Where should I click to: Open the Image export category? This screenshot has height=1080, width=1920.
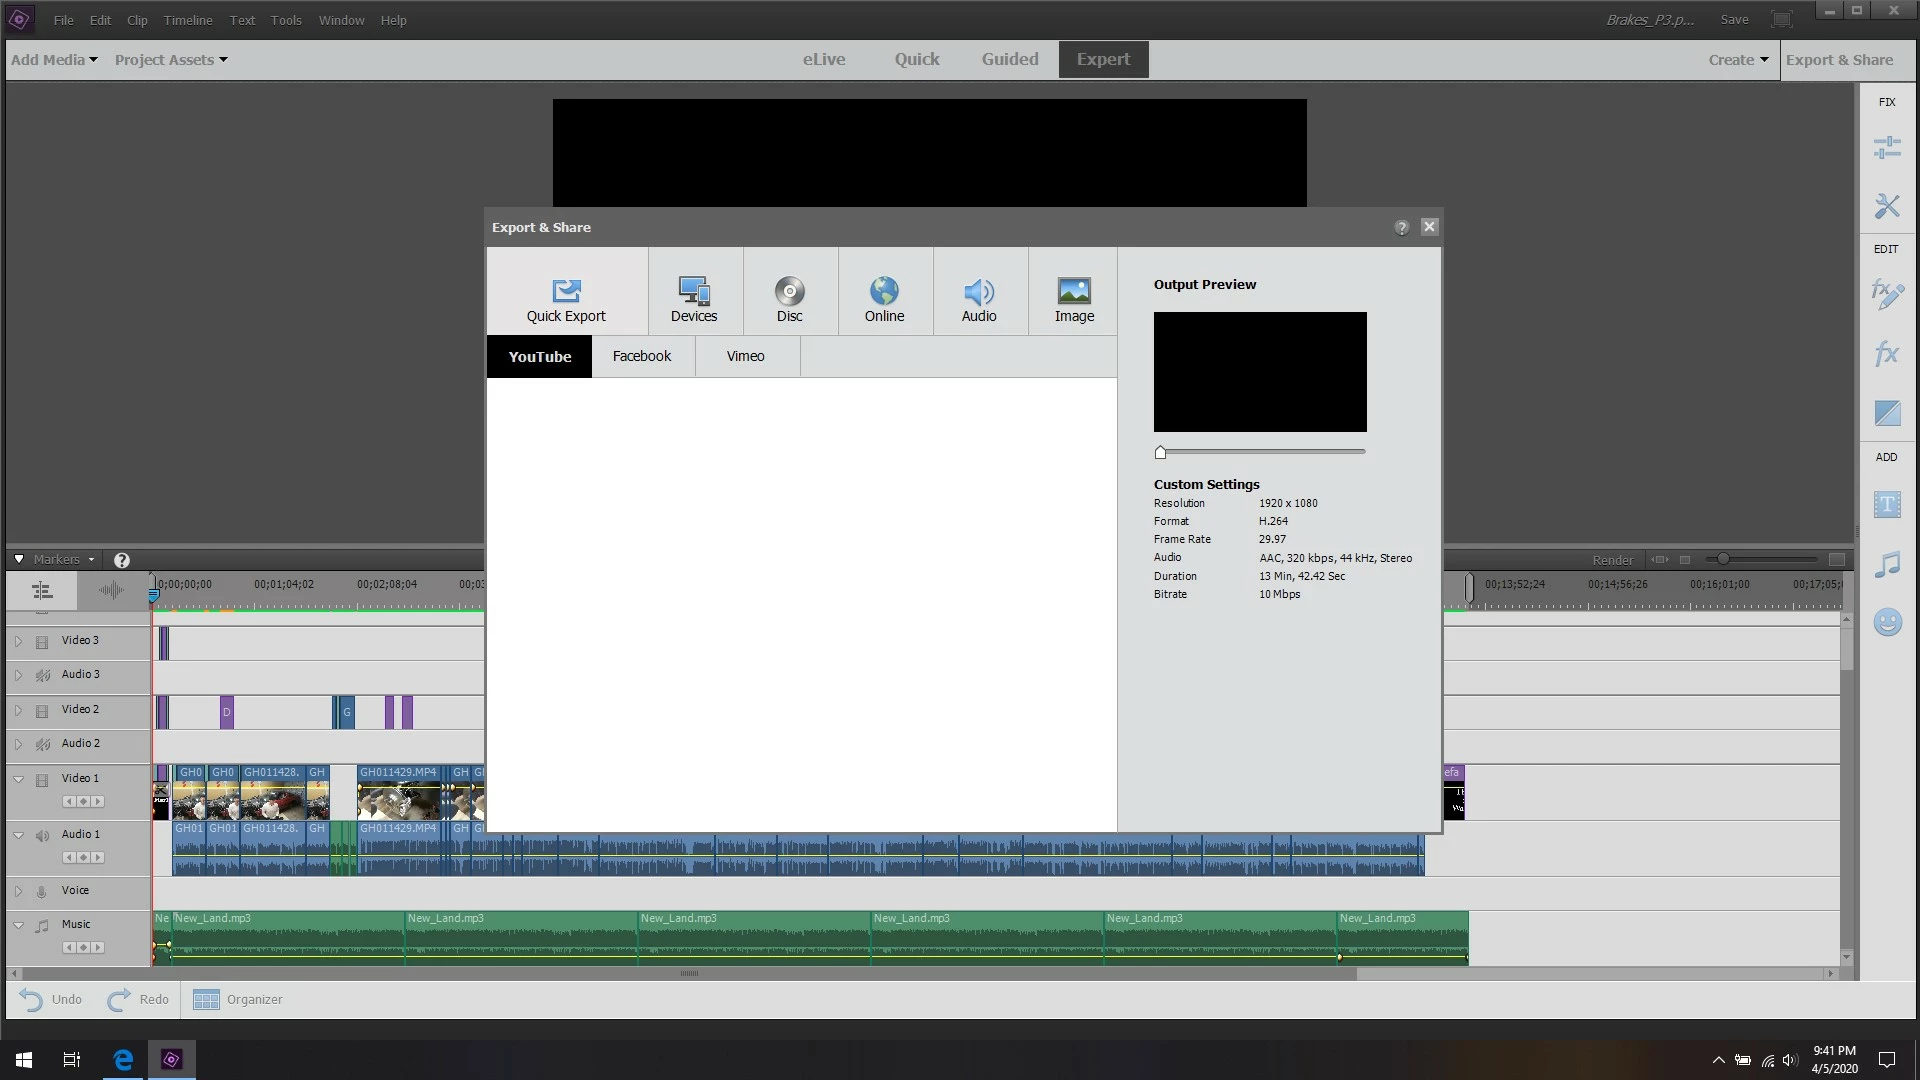[x=1074, y=298]
